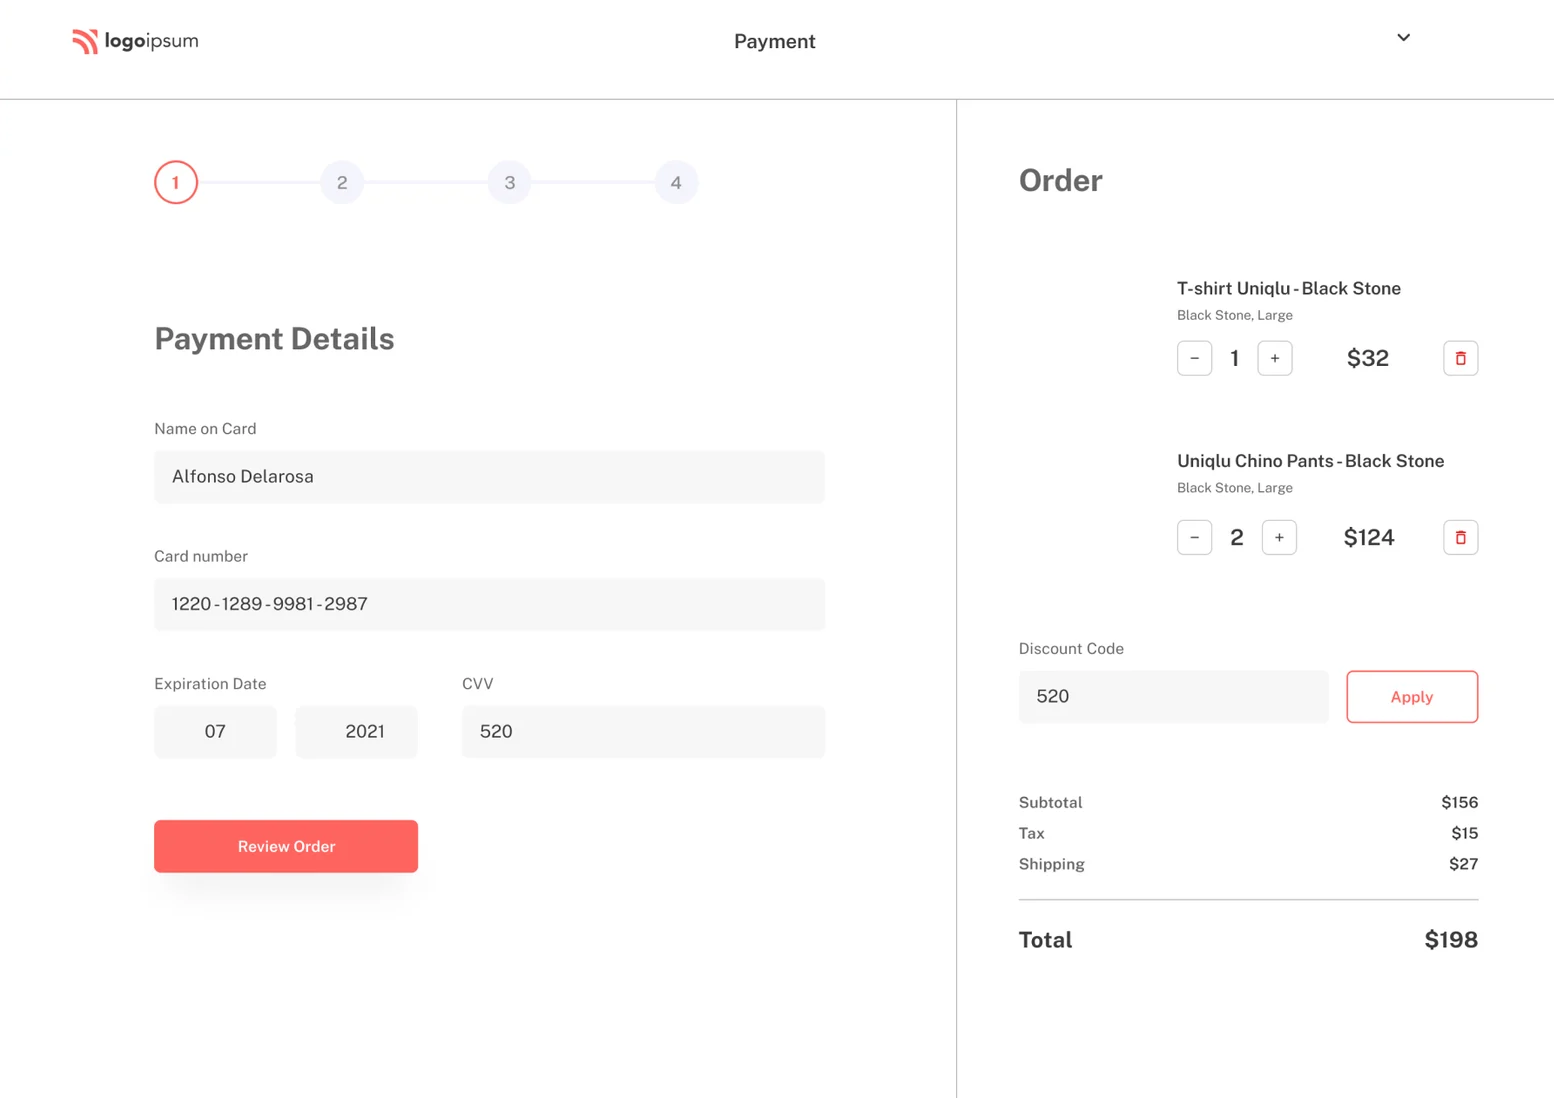Apply the discount code
The height and width of the screenshot is (1098, 1554).
tap(1412, 696)
